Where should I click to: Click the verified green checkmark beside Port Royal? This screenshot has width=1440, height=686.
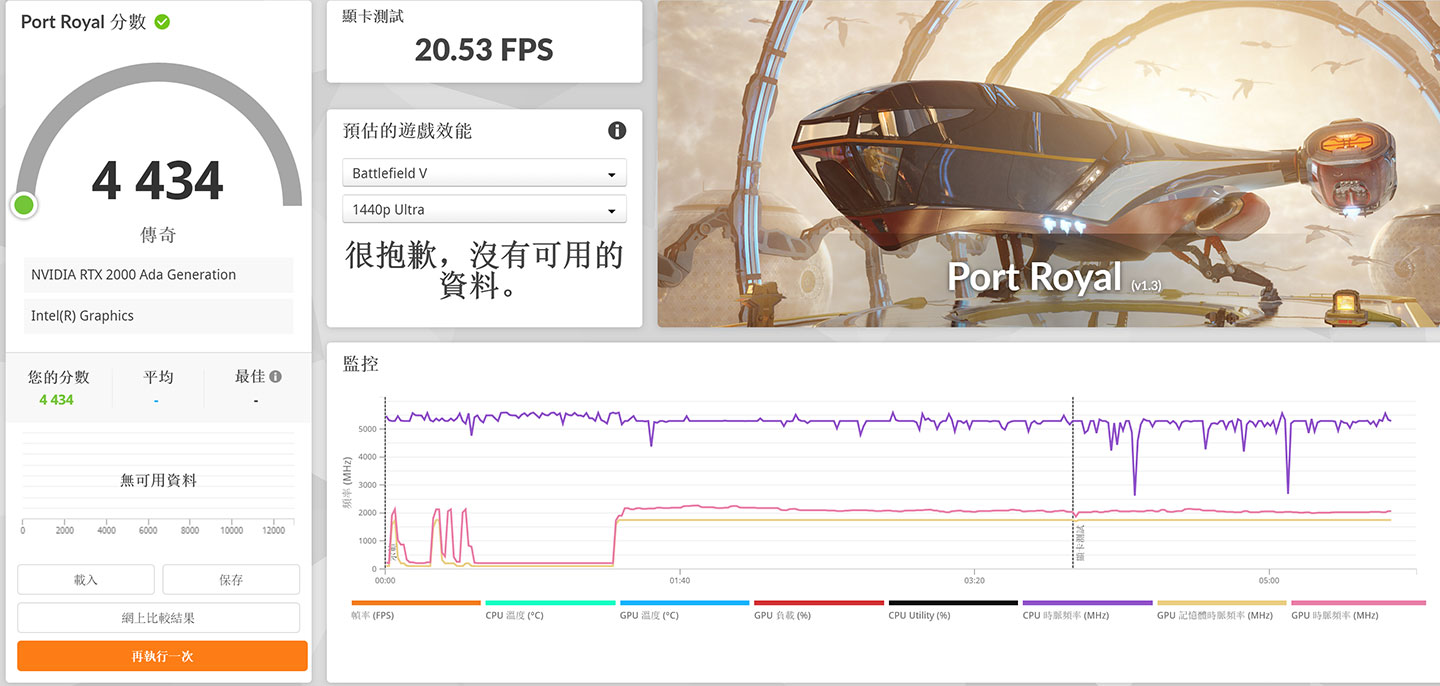160,21
